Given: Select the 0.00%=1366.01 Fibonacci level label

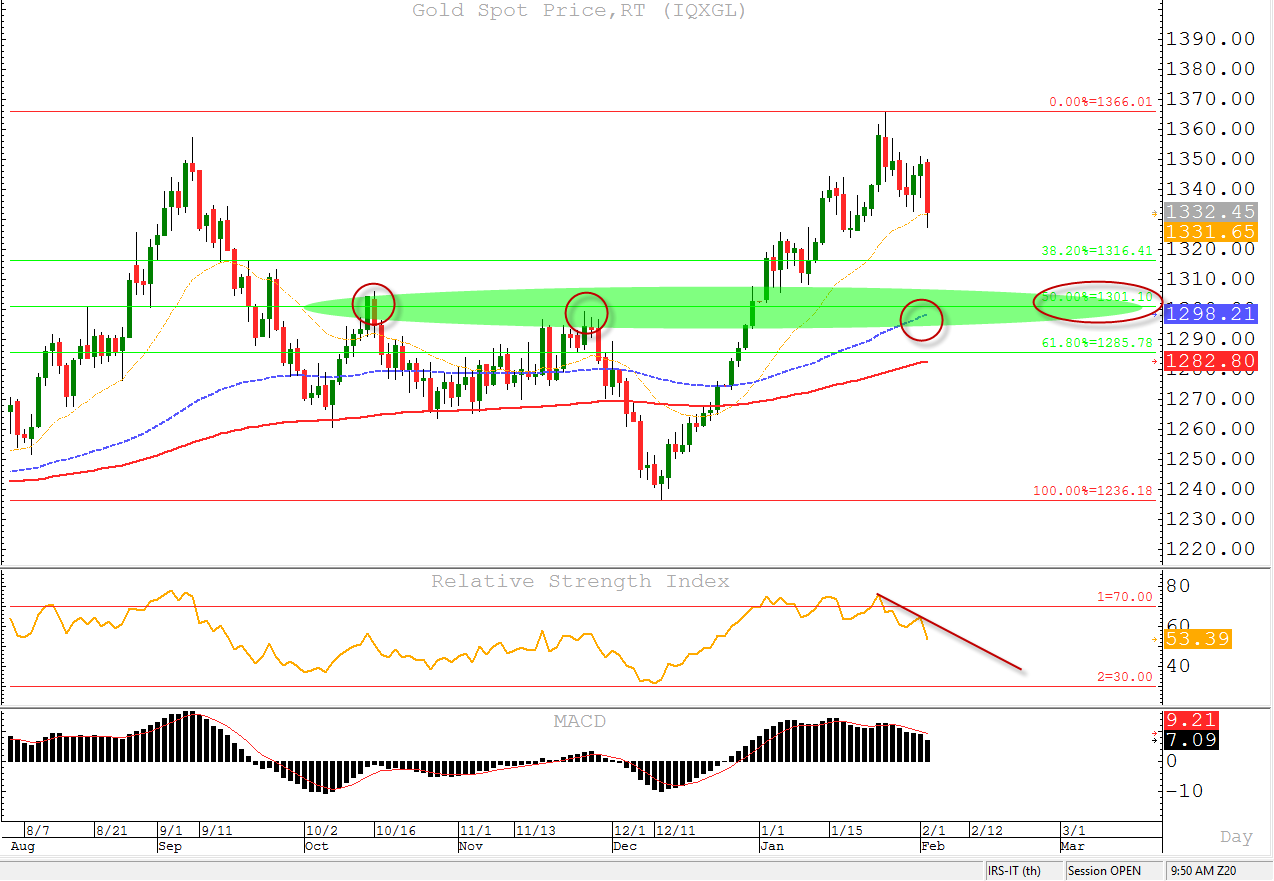Looking at the screenshot, I should [1100, 102].
